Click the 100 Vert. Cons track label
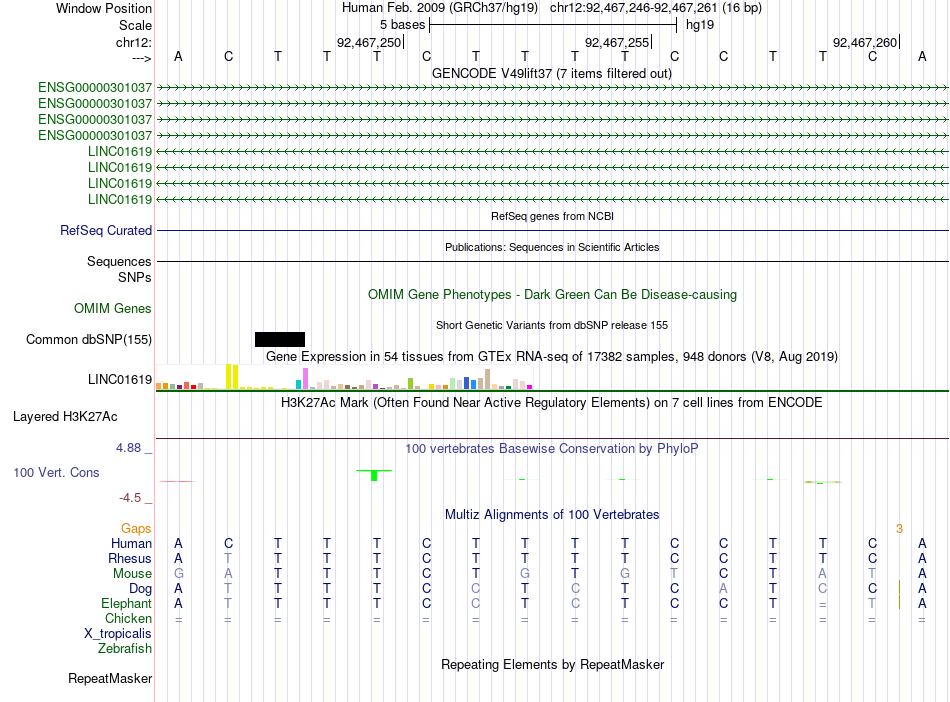The image size is (950, 702). tap(56, 472)
